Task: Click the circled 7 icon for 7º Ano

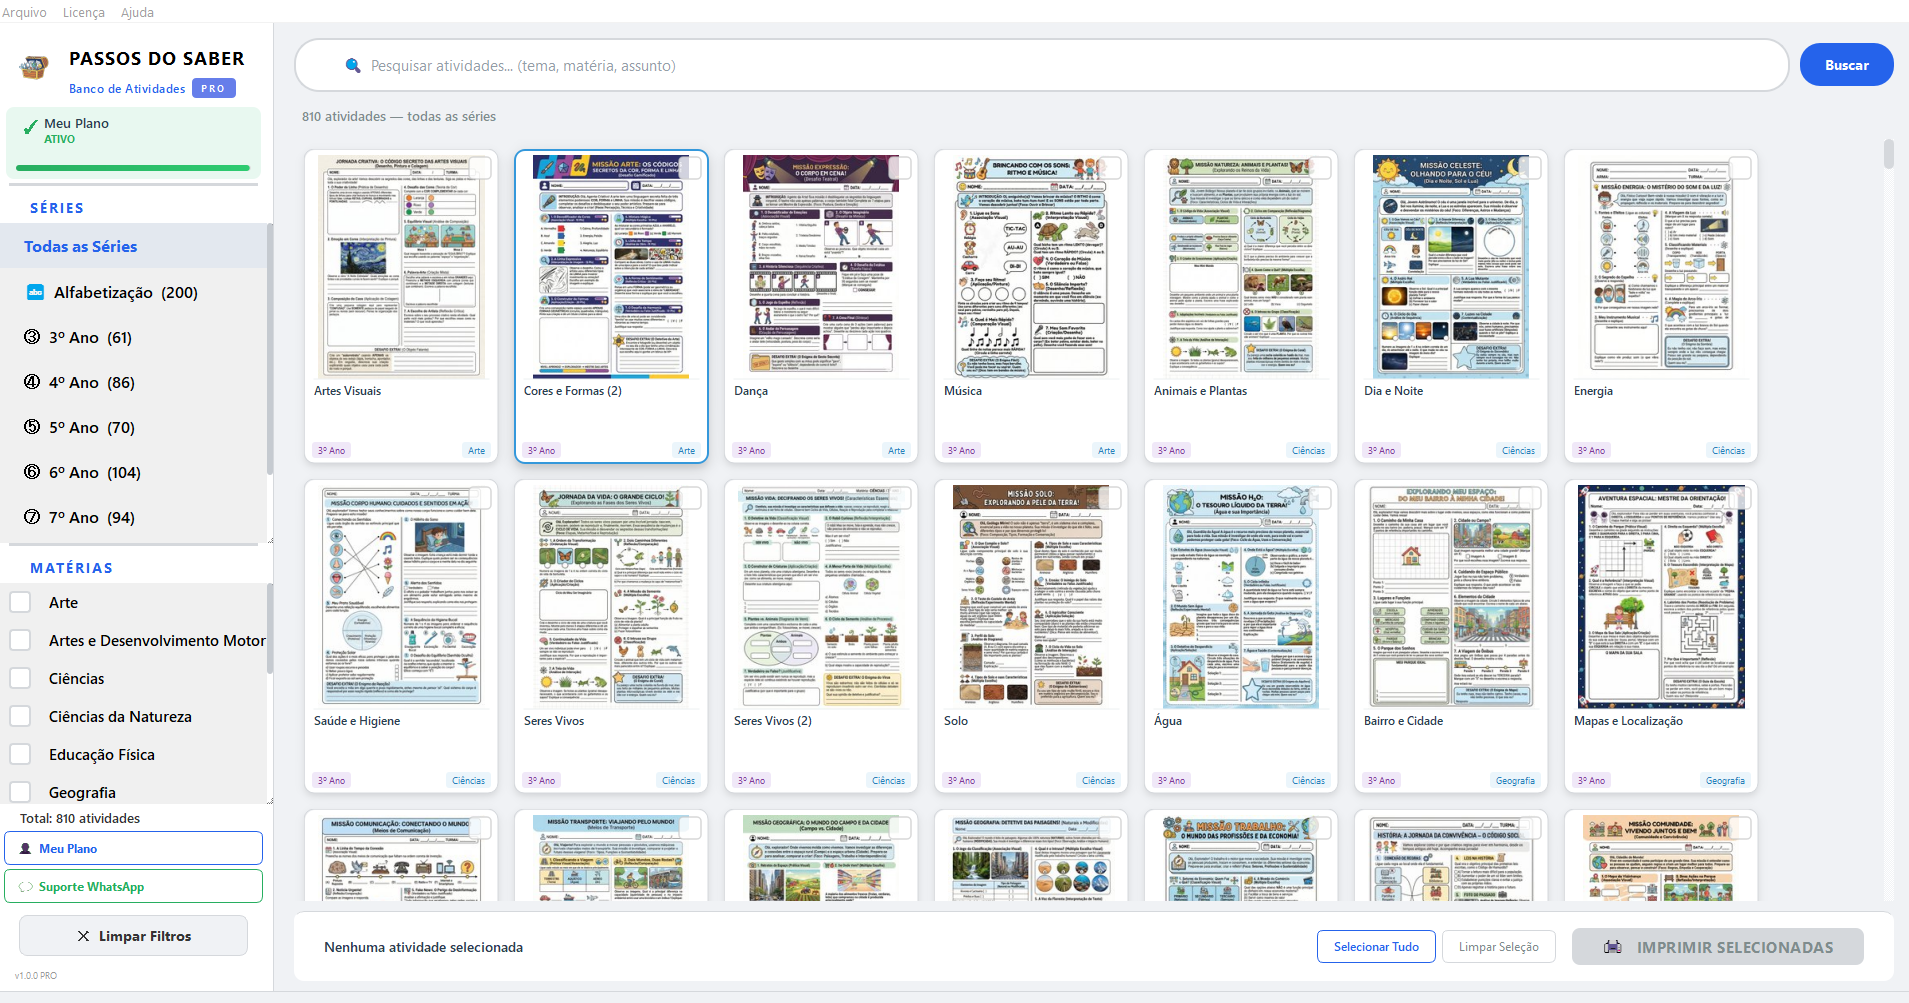Action: [32, 517]
